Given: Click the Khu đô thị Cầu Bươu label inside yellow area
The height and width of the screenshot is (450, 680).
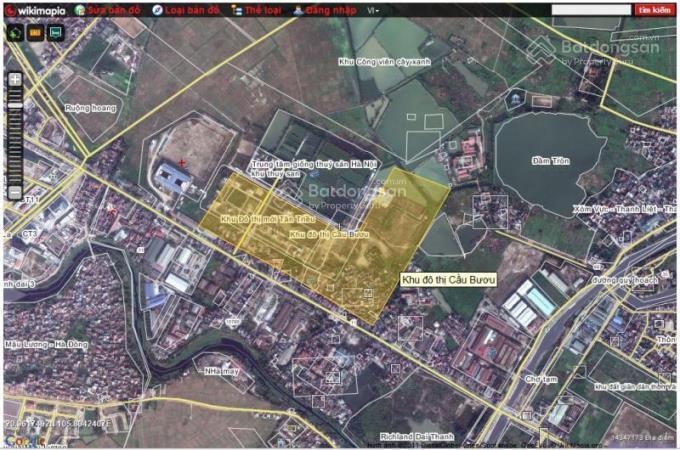Looking at the screenshot, I should 329,235.
